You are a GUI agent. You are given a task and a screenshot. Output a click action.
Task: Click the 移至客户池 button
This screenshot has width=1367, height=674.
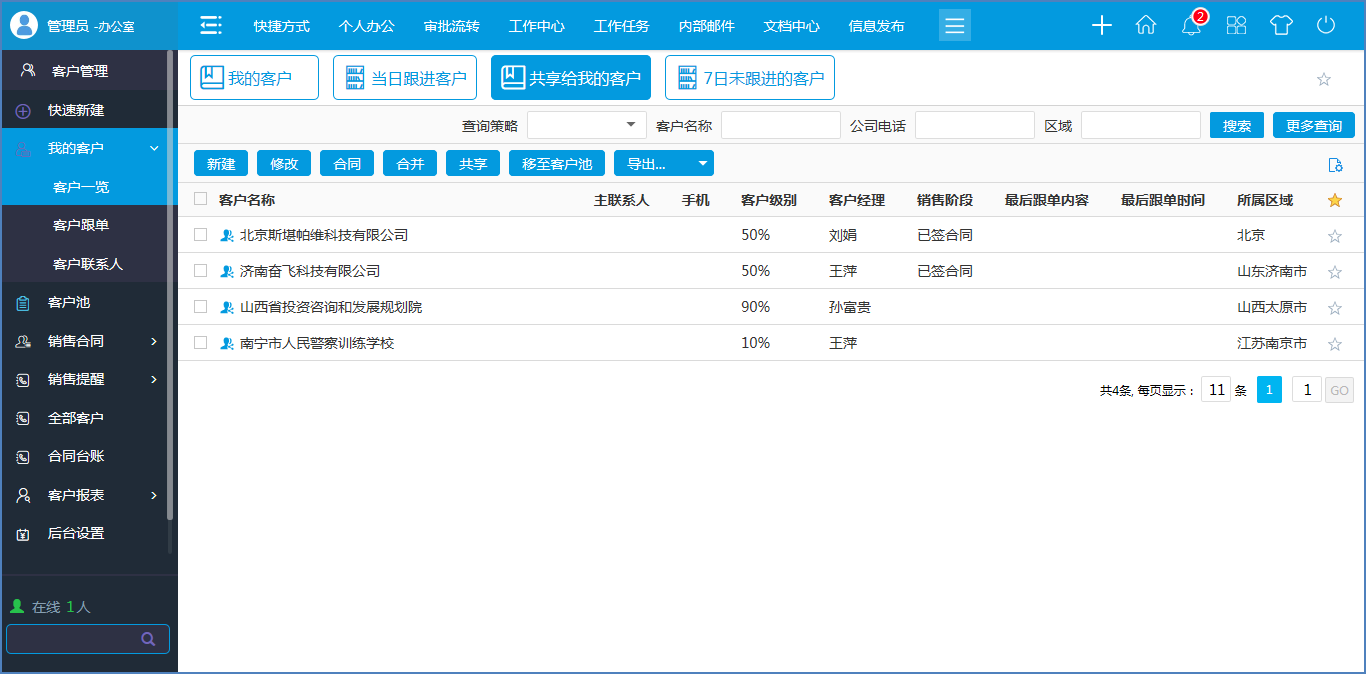(557, 164)
